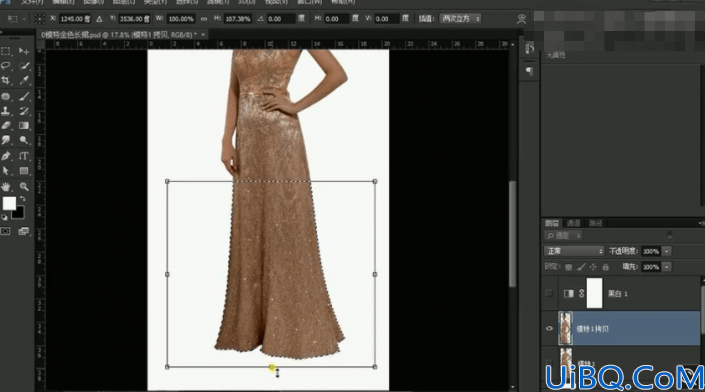Click the mask link on 黑白 1 layer
This screenshot has height=392, width=705.
tap(581, 294)
